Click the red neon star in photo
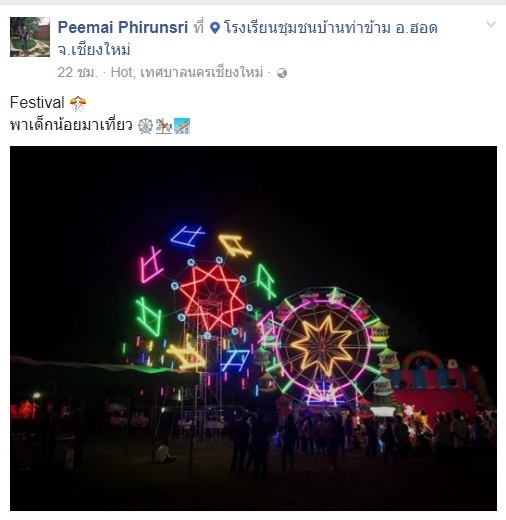The height and width of the screenshot is (520, 506). pyautogui.click(x=211, y=297)
